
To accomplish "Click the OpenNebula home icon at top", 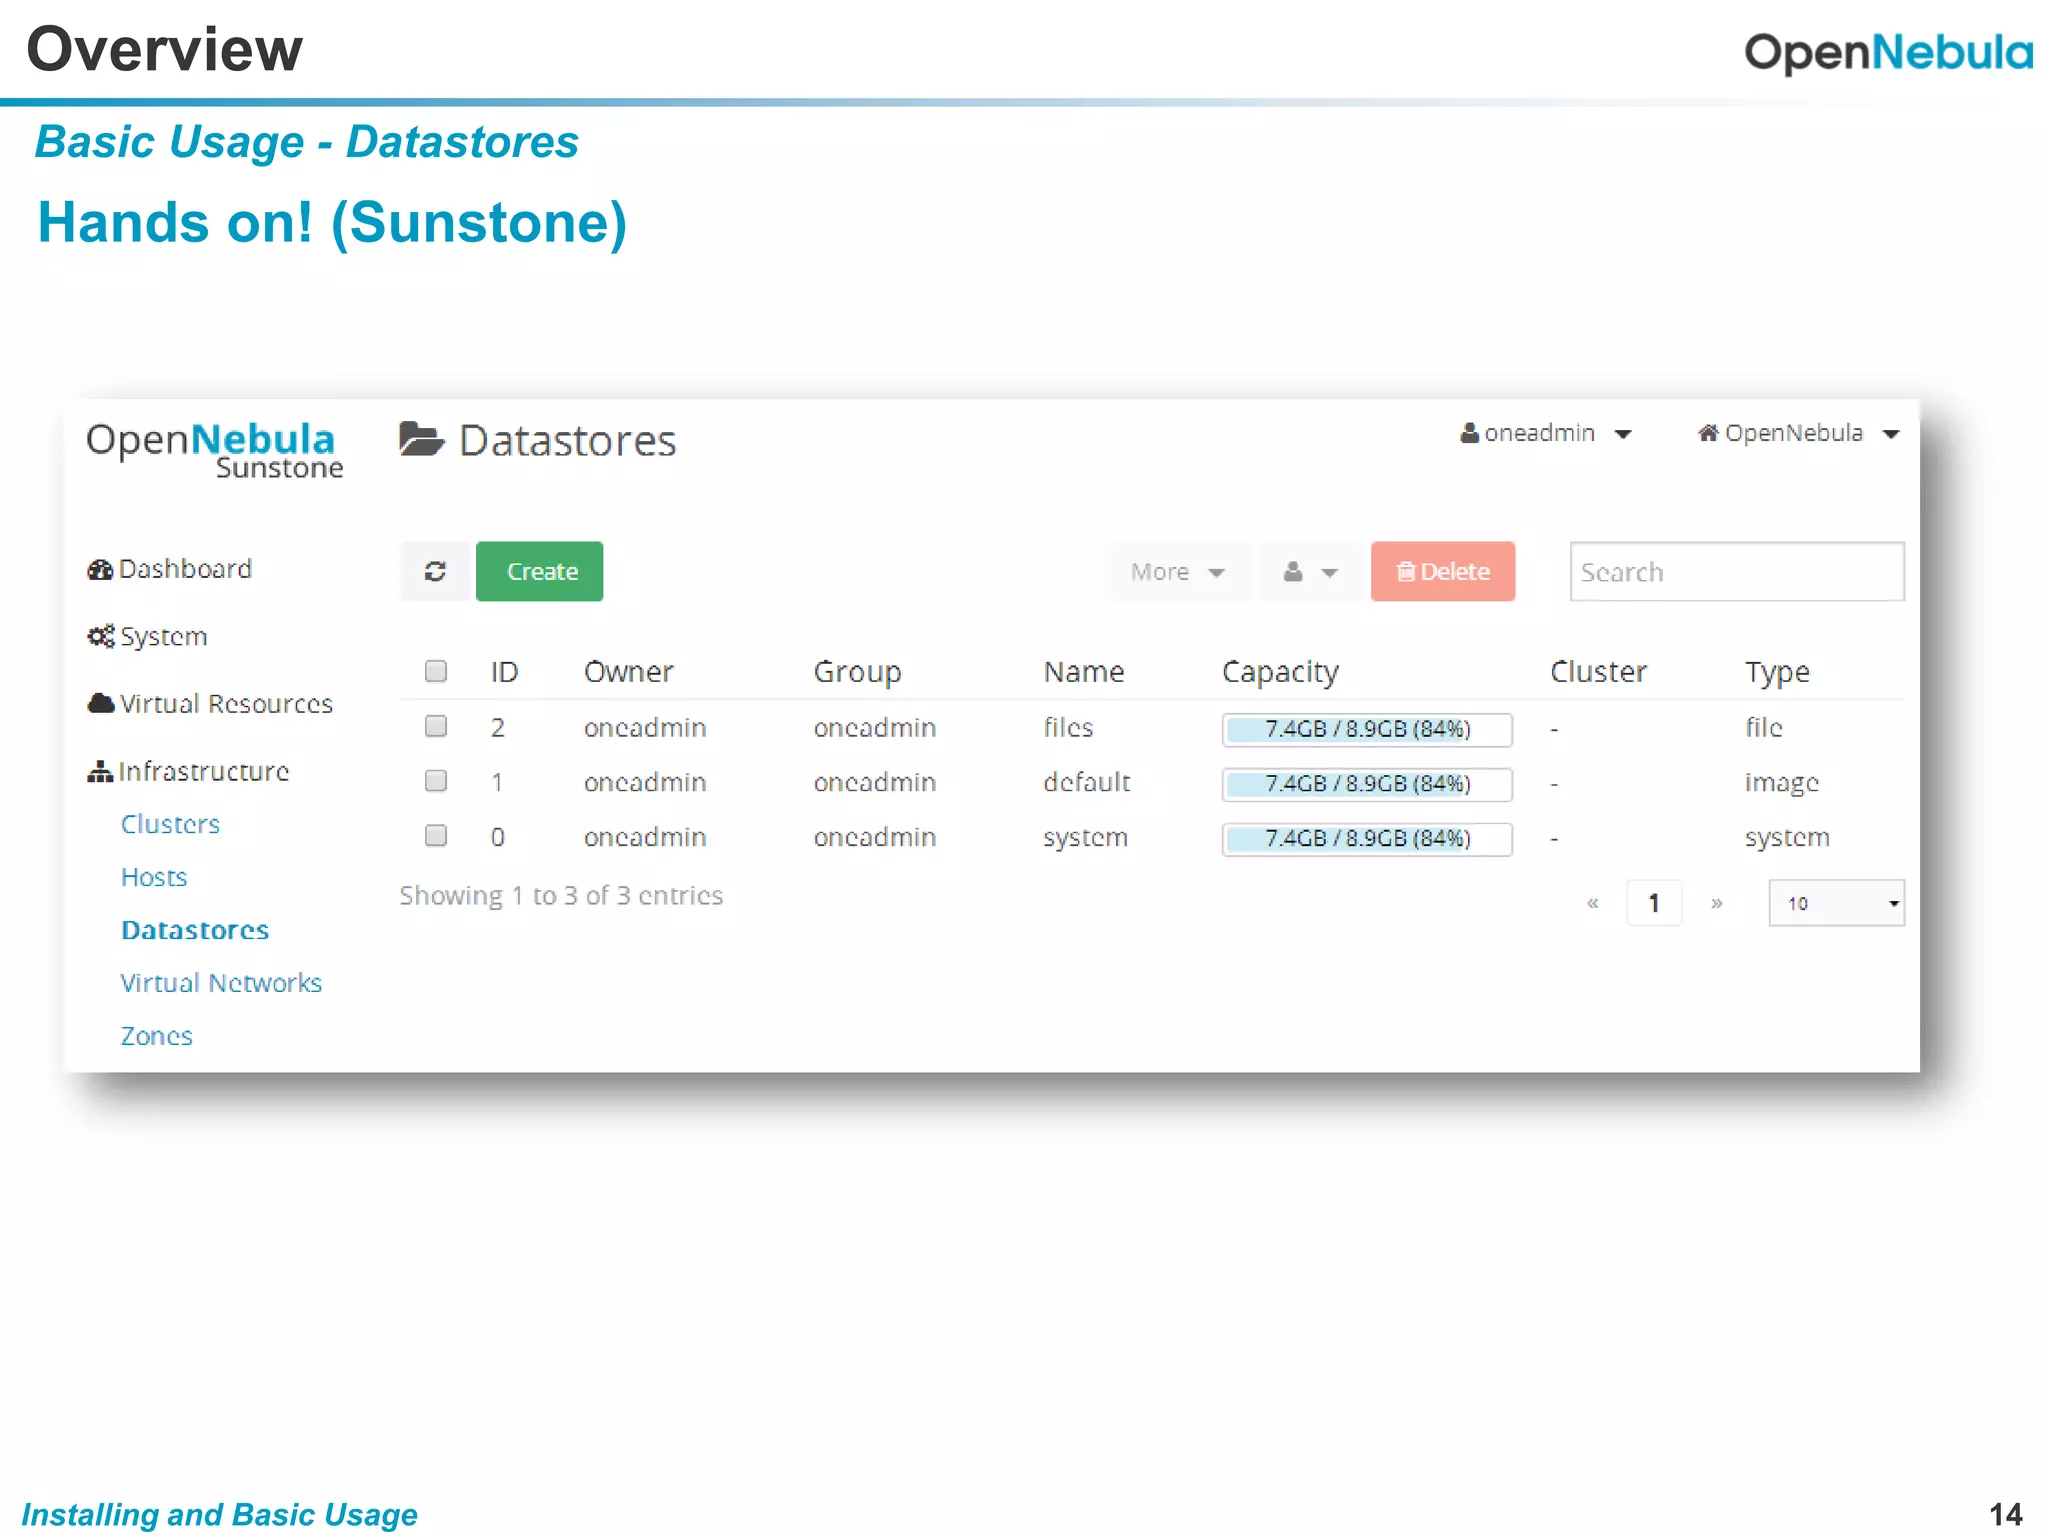I will coord(1708,433).
